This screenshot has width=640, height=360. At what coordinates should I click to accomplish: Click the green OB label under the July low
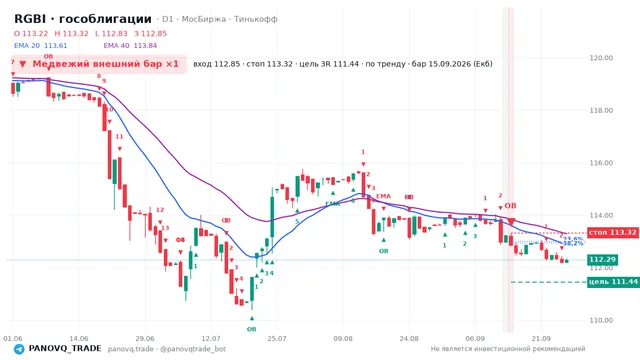click(x=251, y=329)
